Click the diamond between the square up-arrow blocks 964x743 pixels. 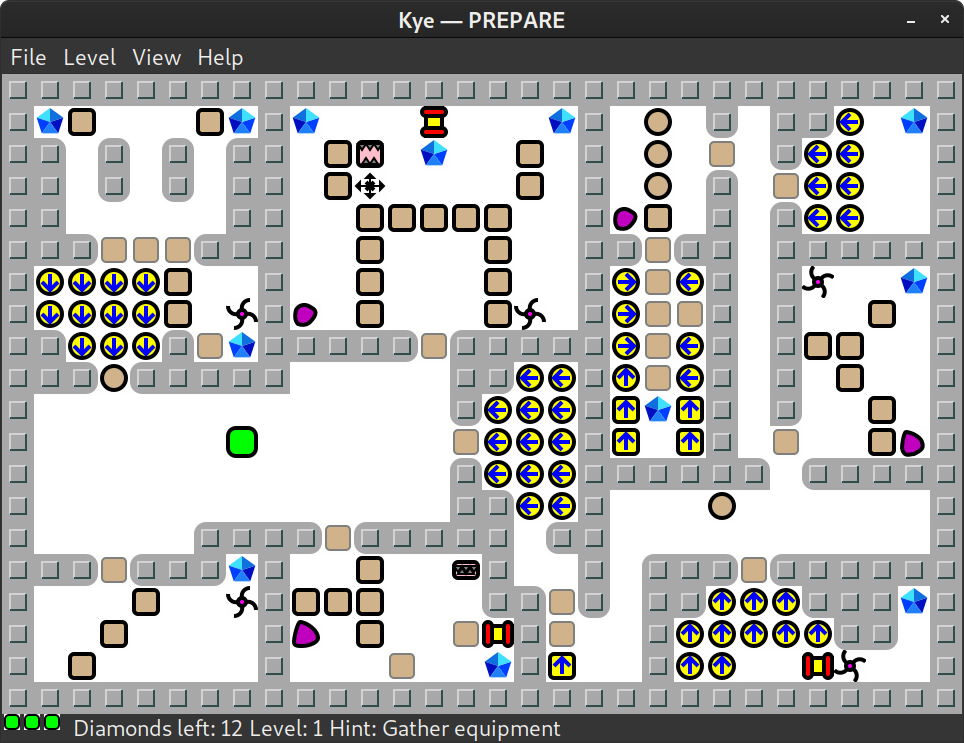(x=657, y=409)
